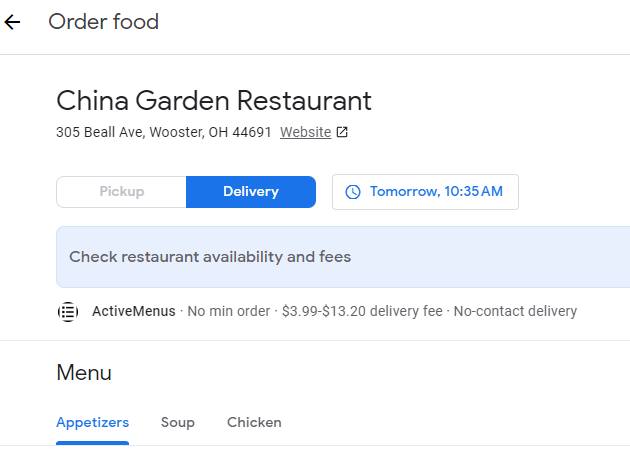Click the external link icon beside Website
Screen dimensions: 630x464
coord(342,132)
